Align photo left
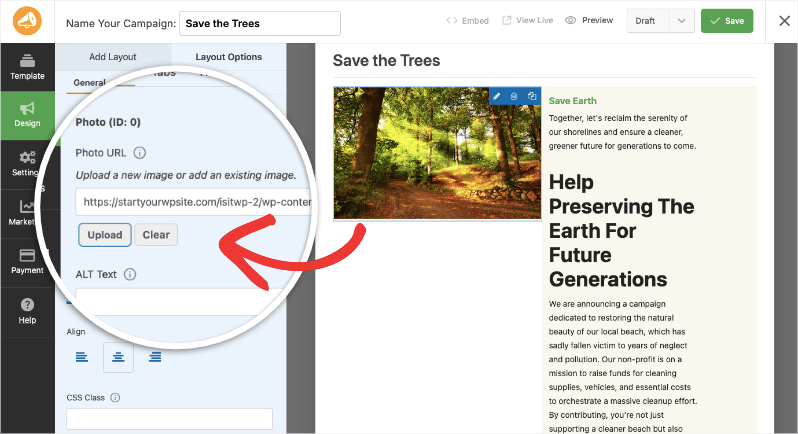Viewport: 798px width, 434px height. click(x=82, y=357)
